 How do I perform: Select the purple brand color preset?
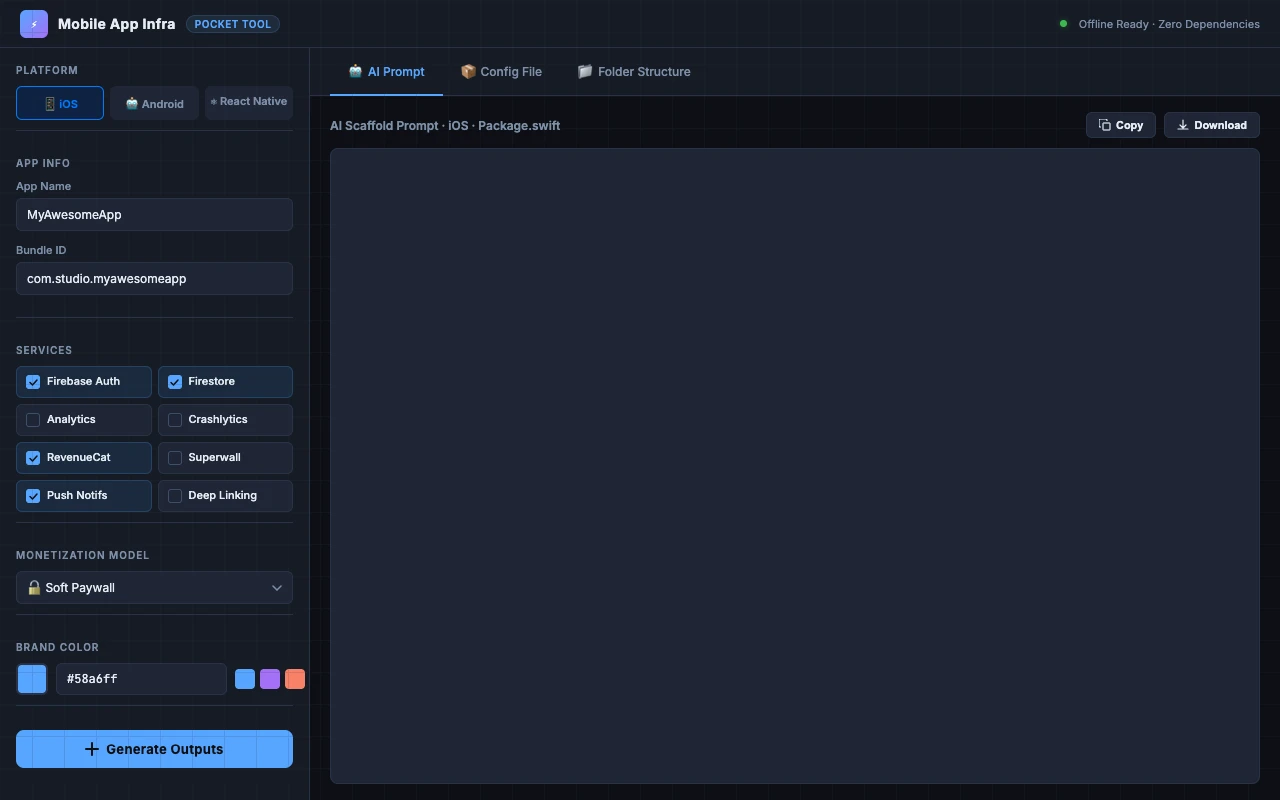coord(269,679)
